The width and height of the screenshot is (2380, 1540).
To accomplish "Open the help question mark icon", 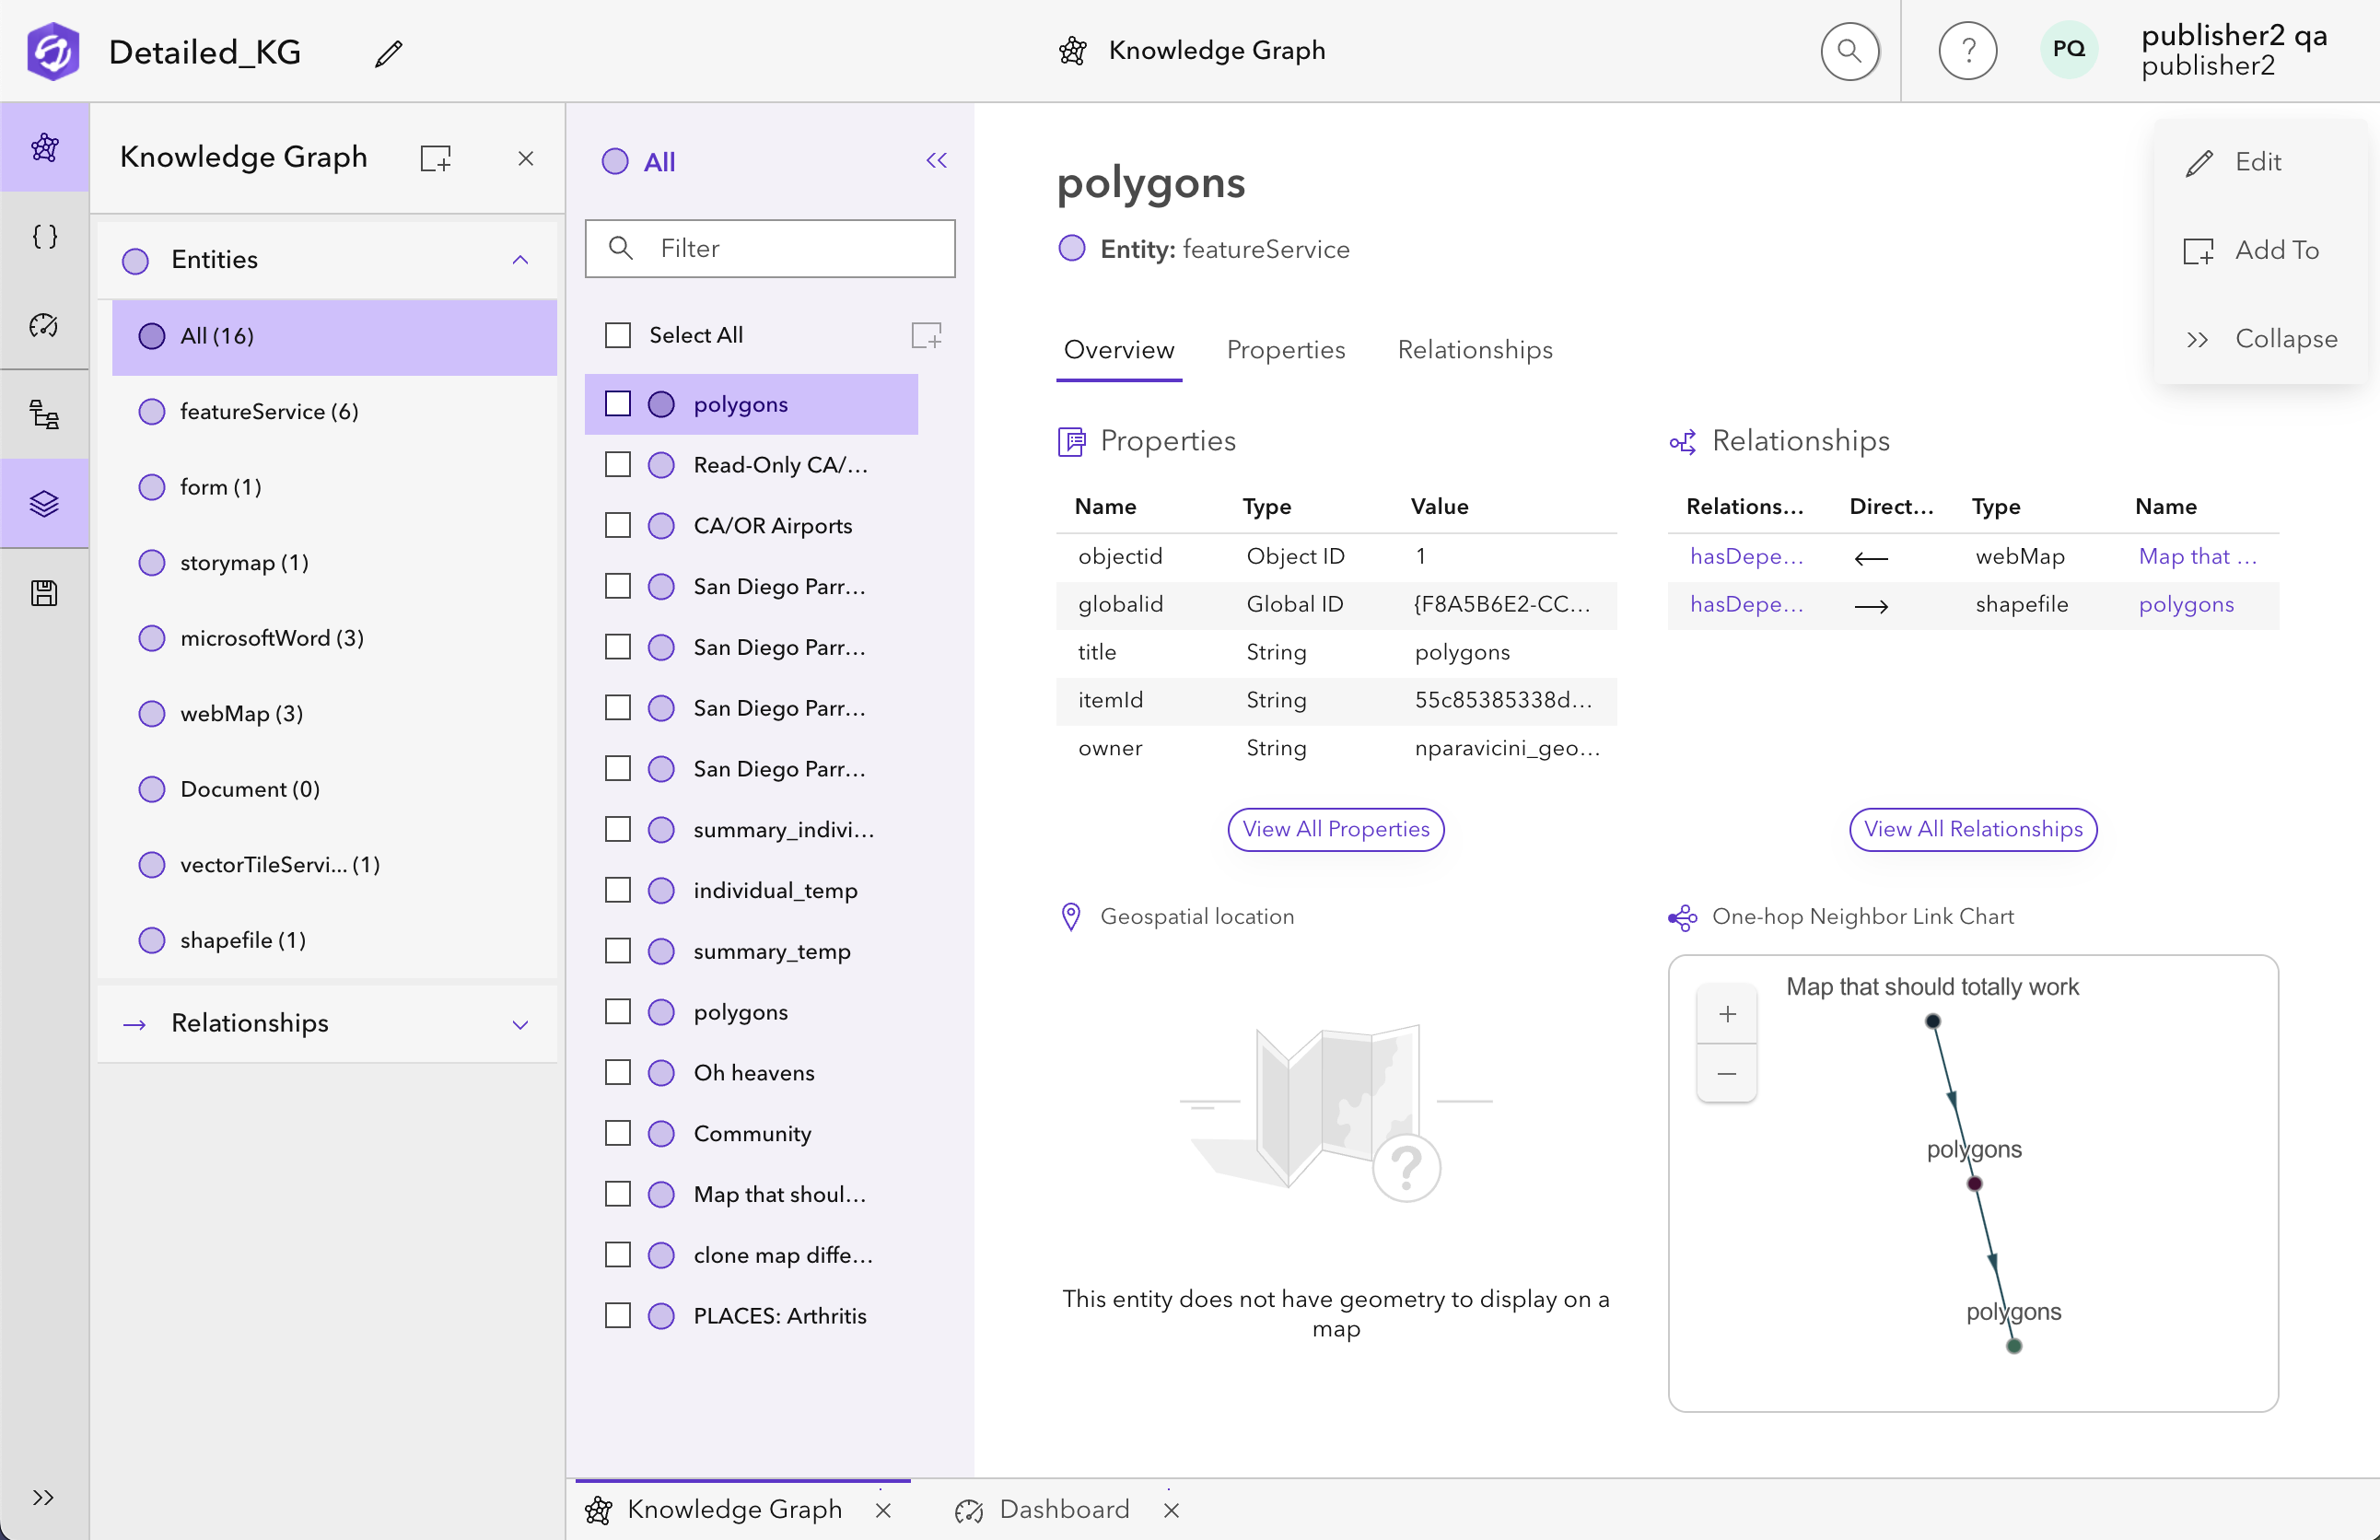I will 1967,51.
